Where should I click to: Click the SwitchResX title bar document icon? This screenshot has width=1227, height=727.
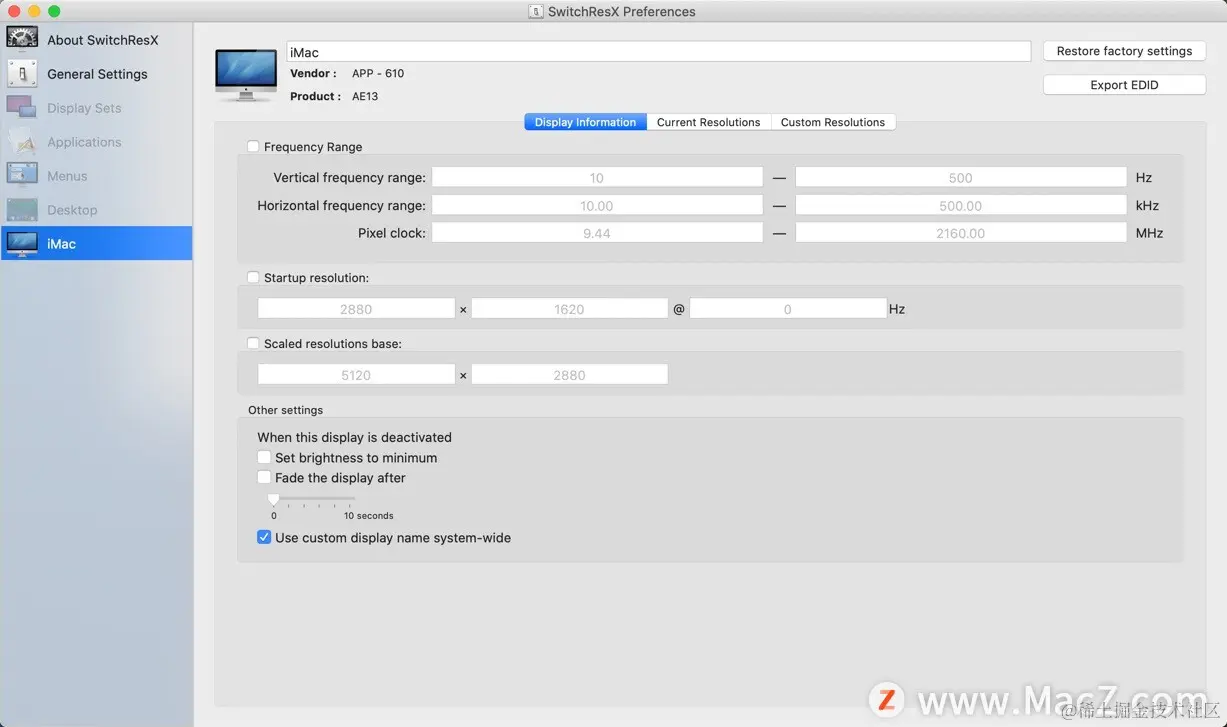[536, 12]
